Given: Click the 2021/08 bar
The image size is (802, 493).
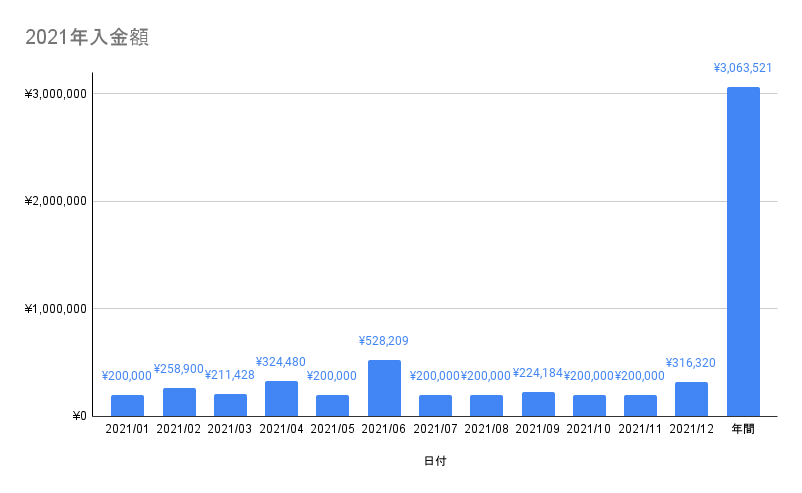Looking at the screenshot, I should click(x=486, y=406).
